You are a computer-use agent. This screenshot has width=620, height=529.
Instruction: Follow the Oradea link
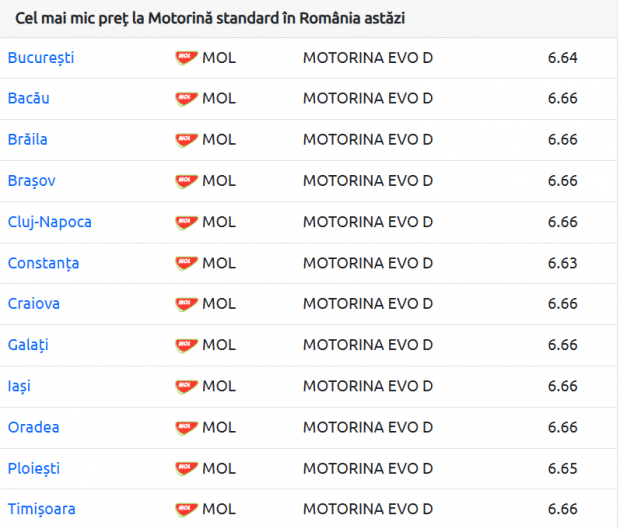[34, 427]
